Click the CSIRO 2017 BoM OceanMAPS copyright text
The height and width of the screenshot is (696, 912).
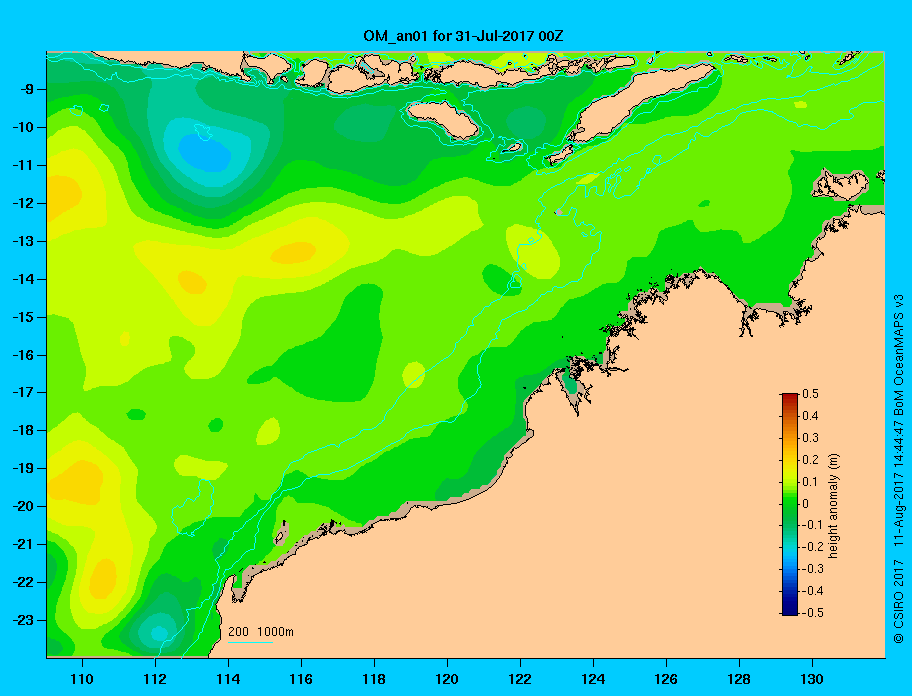tap(899, 469)
